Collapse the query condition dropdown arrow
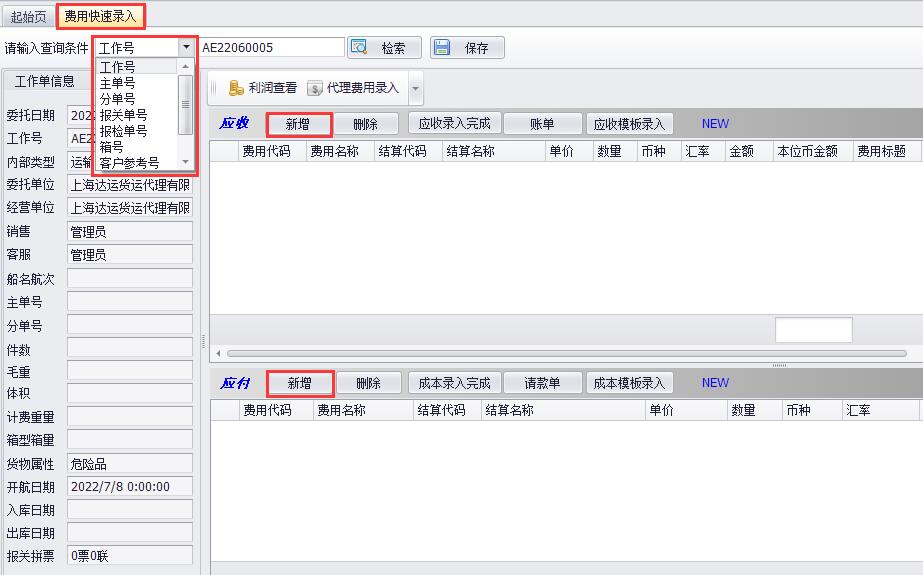 click(186, 47)
